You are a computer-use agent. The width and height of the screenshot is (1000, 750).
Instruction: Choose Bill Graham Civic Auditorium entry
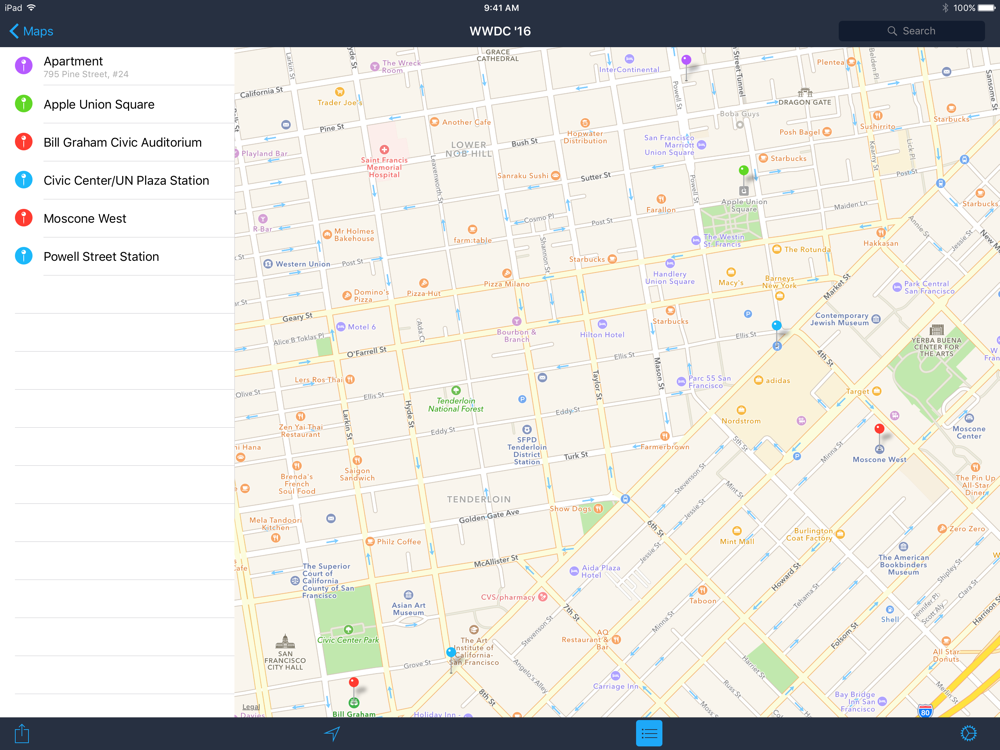coord(117,142)
